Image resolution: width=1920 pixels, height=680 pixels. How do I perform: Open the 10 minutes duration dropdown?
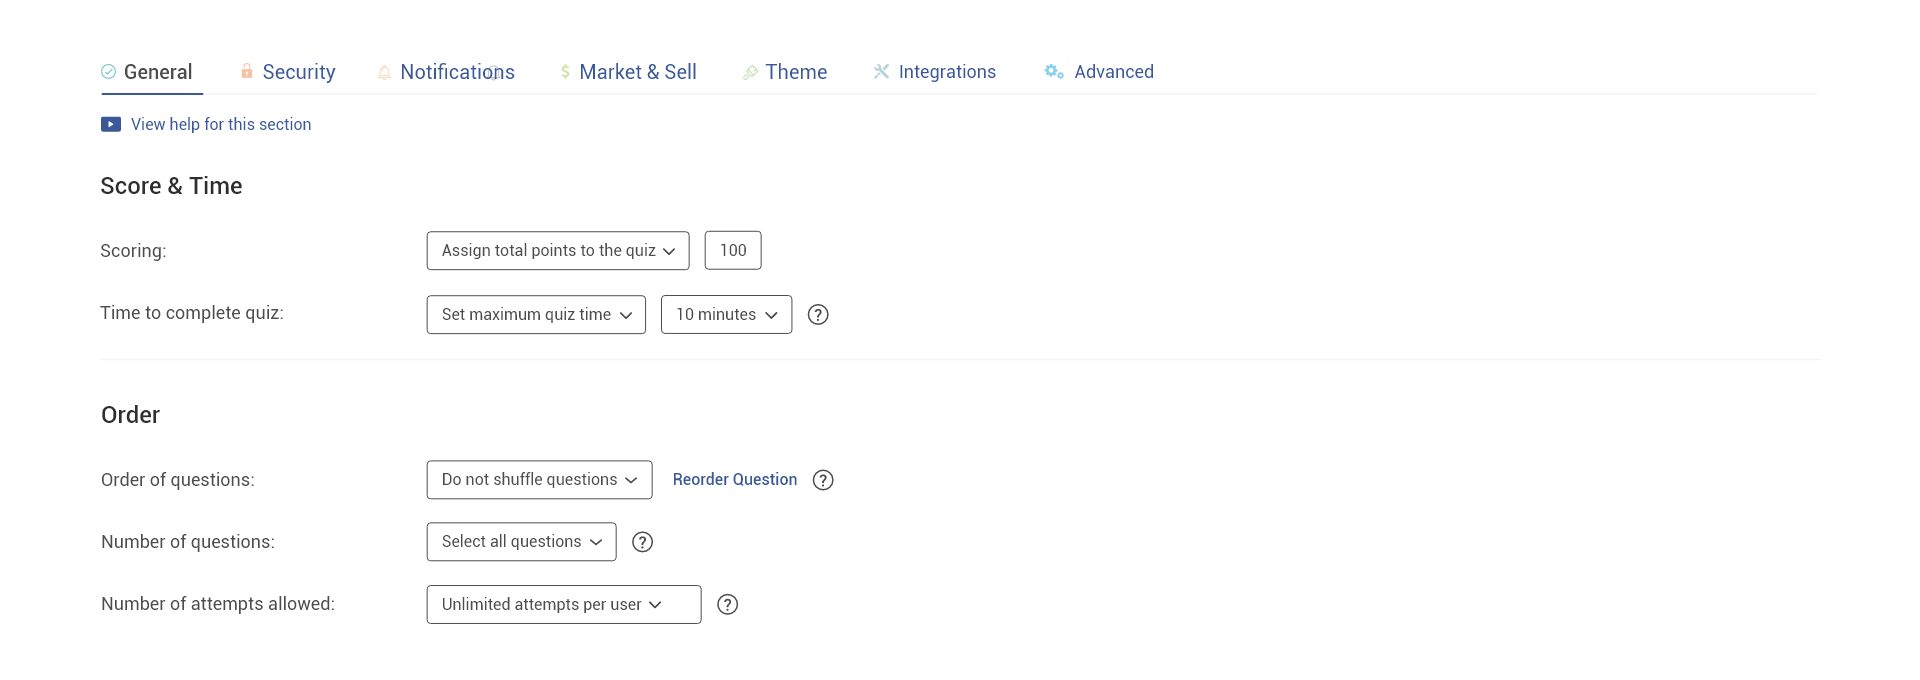726,315
